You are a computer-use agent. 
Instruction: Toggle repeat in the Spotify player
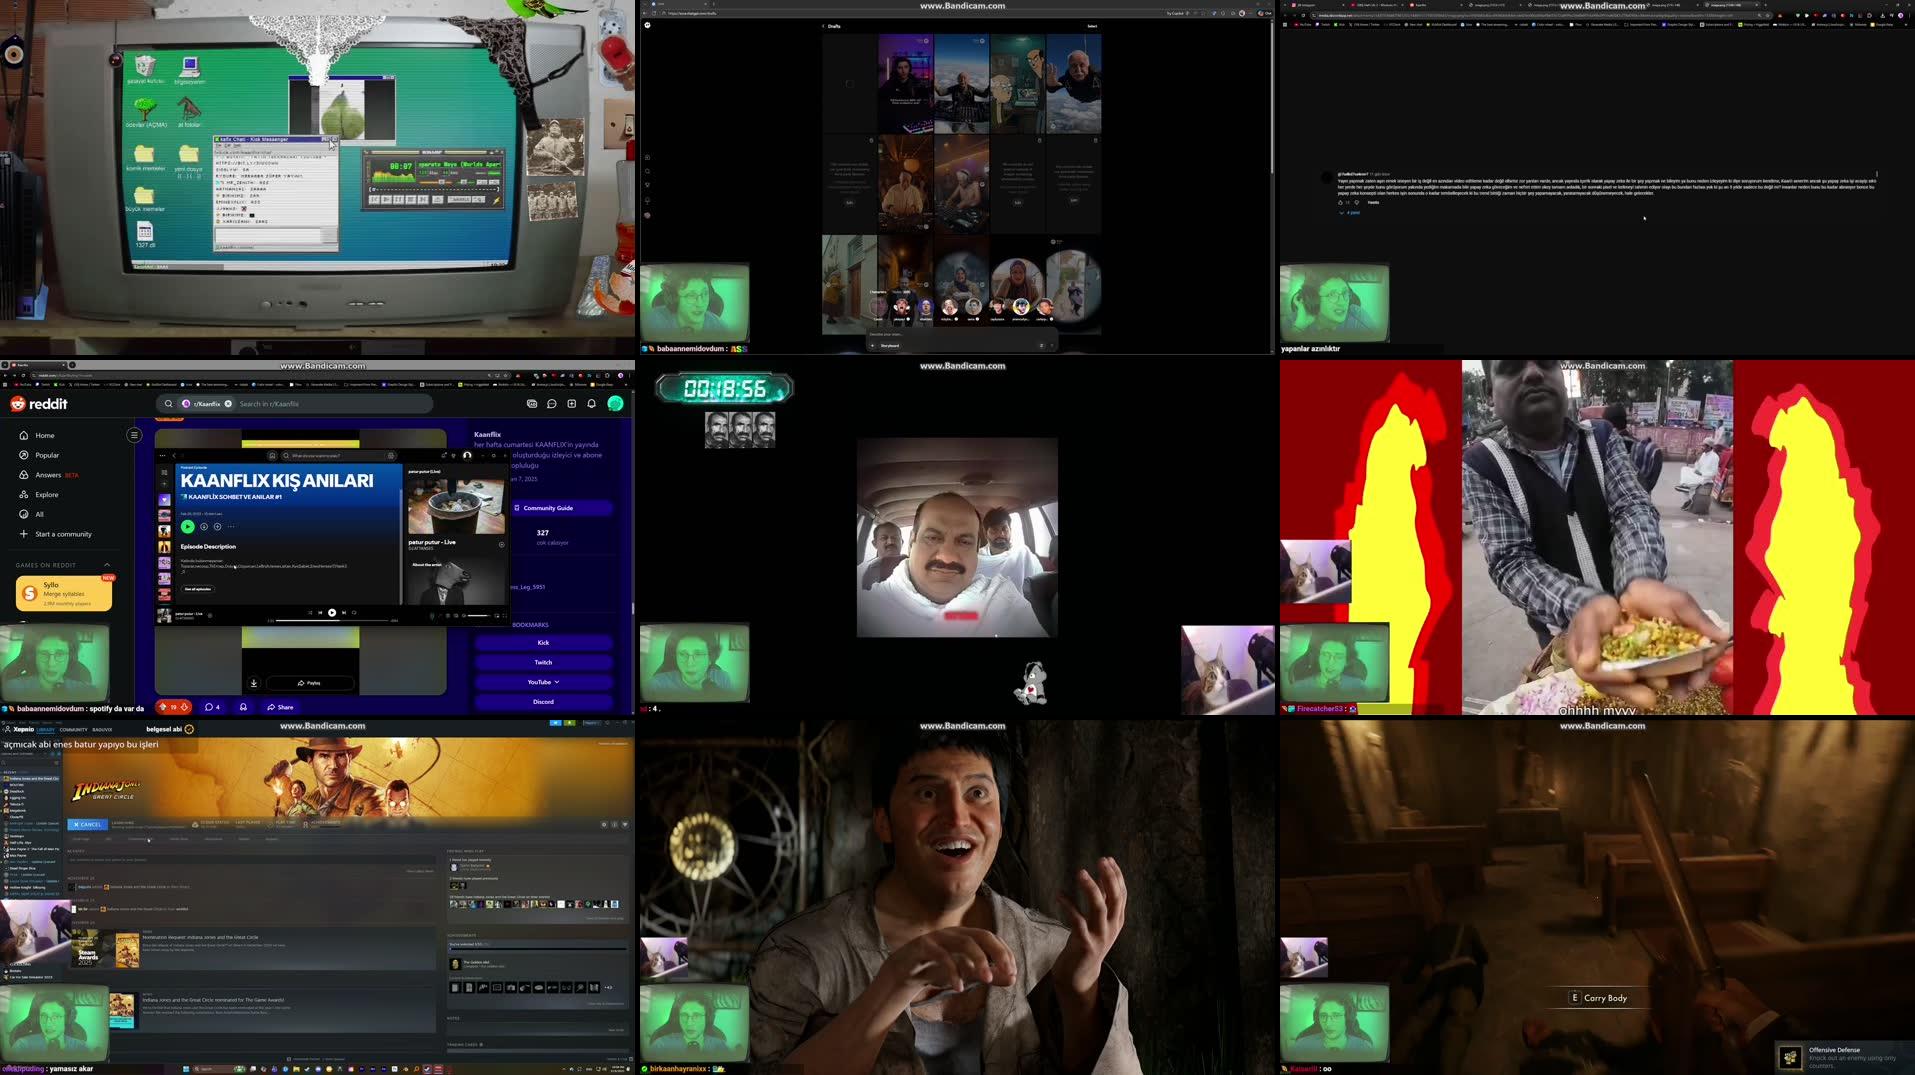pos(354,613)
